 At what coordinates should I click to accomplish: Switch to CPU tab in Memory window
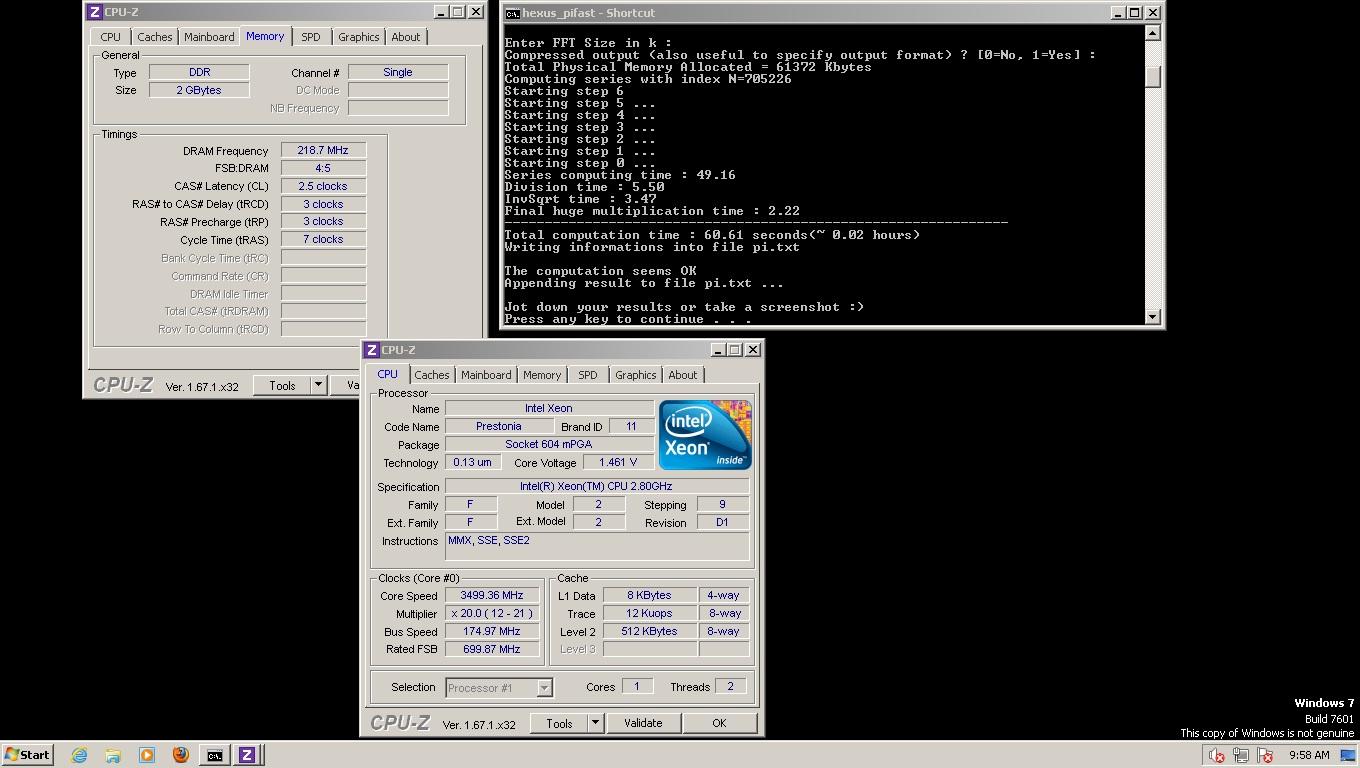pos(110,37)
